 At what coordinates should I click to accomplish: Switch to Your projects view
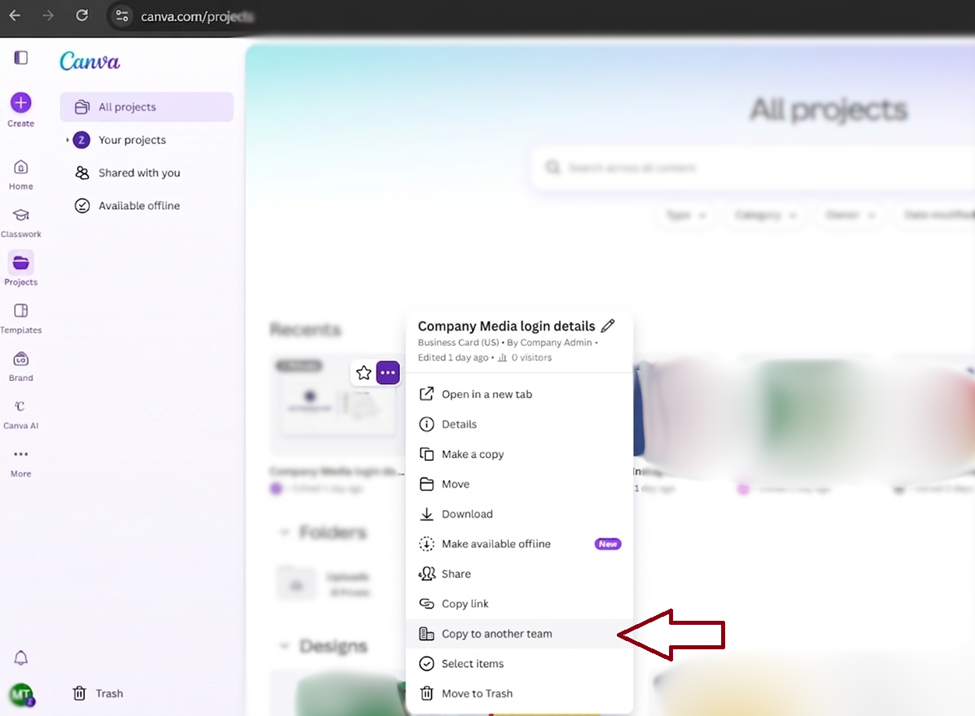click(133, 139)
